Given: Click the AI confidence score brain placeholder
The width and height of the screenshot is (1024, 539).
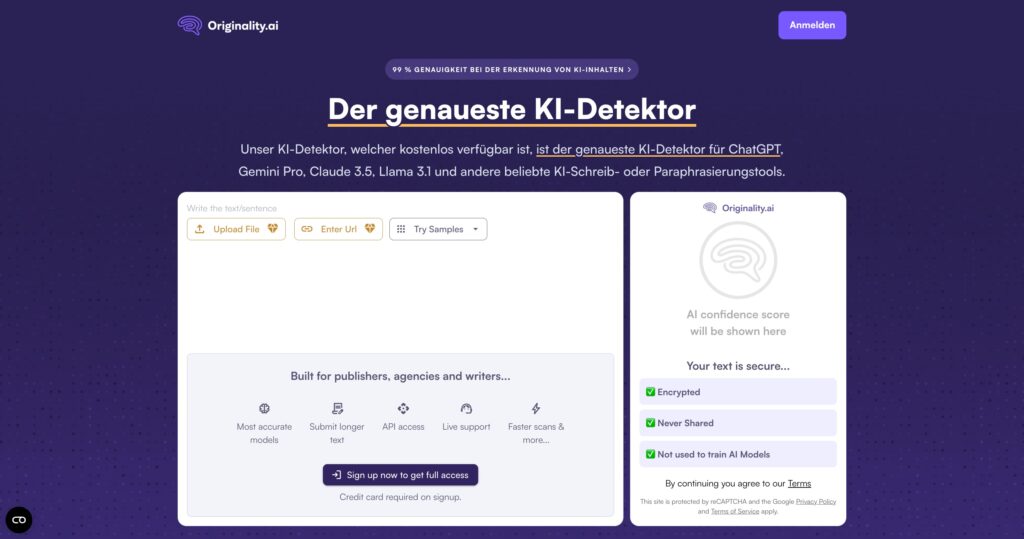Looking at the screenshot, I should 738,260.
